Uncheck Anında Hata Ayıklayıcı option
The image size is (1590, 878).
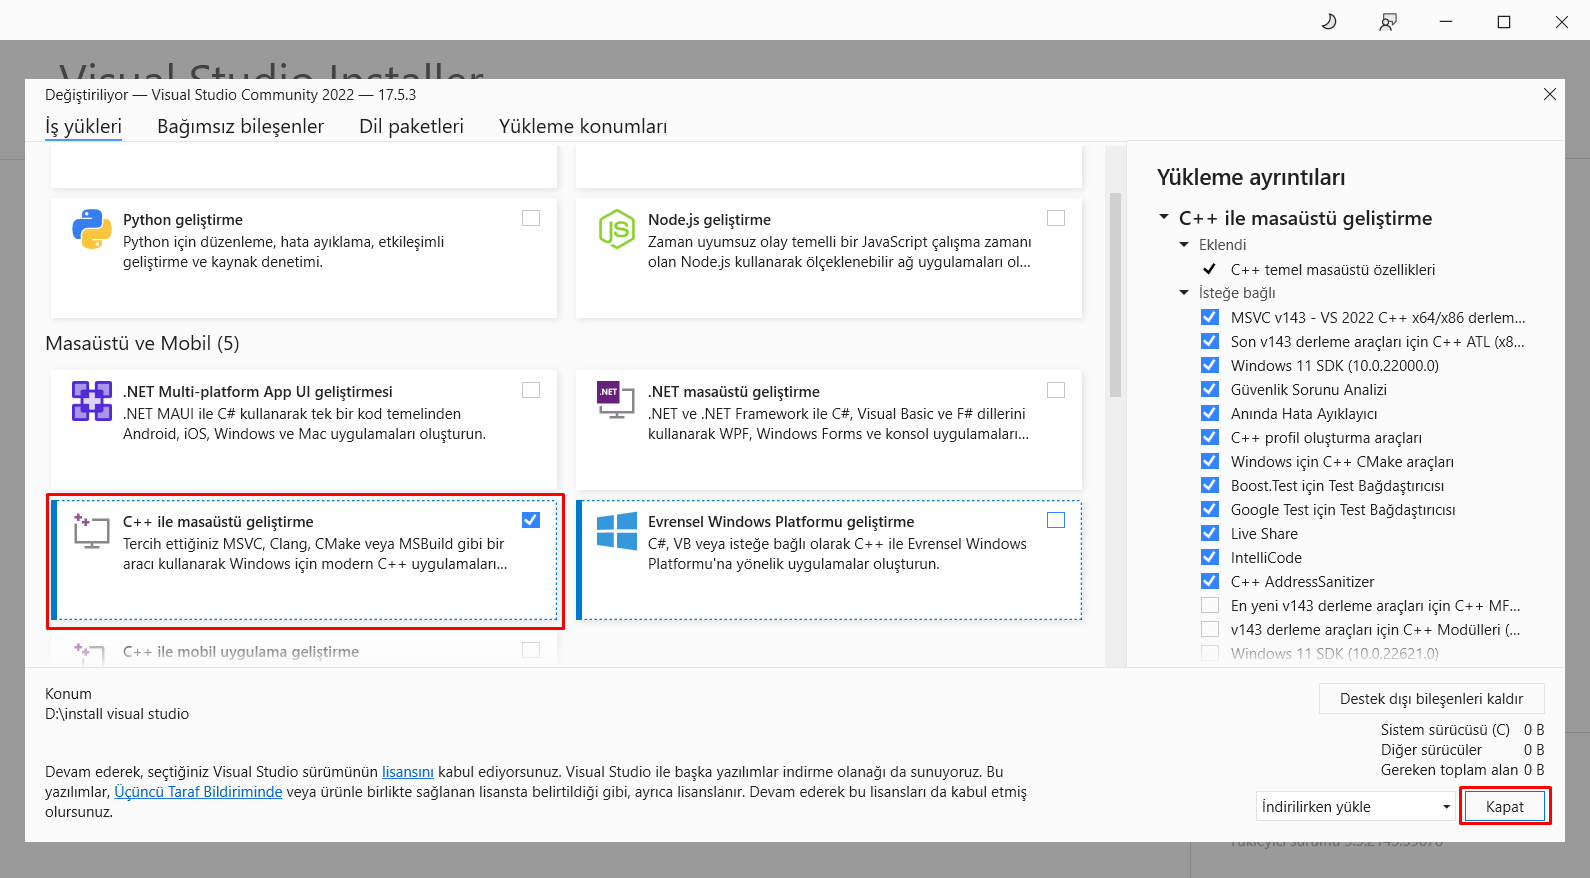[x=1210, y=413]
